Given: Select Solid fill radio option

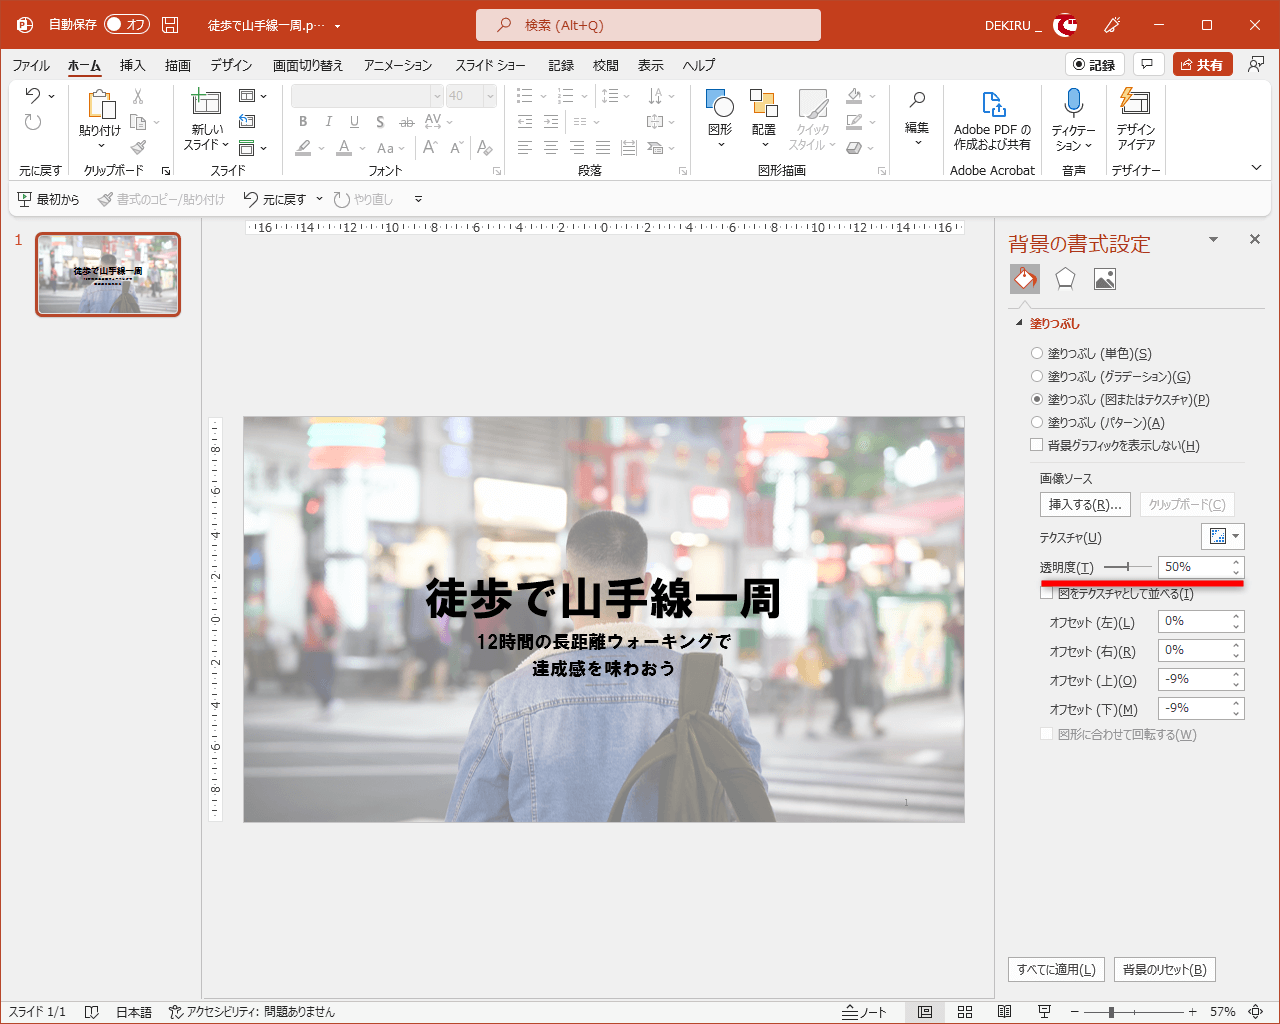Looking at the screenshot, I should click(x=1037, y=354).
